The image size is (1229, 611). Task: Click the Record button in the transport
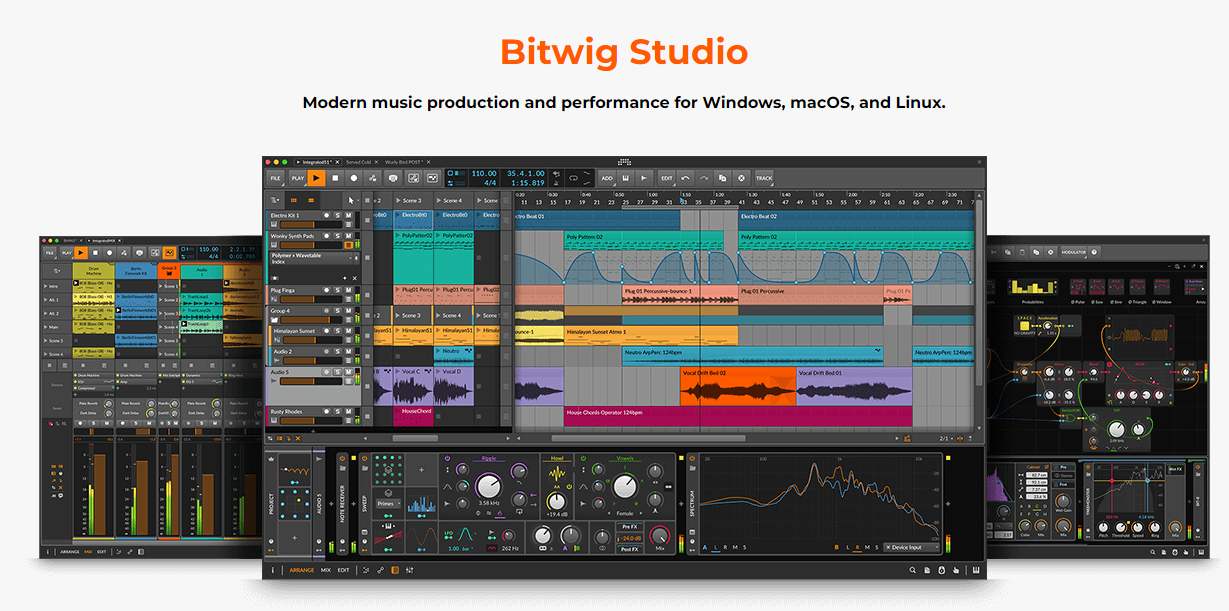coord(354,178)
